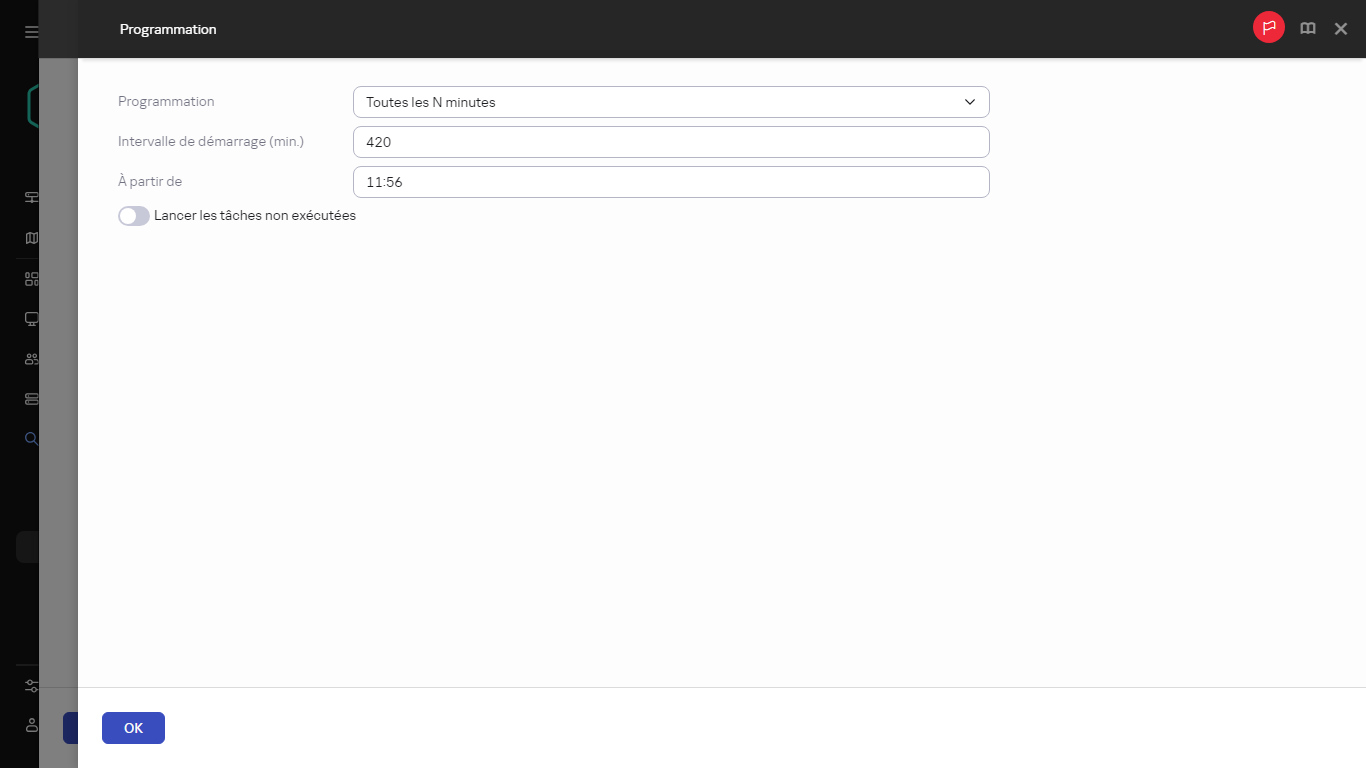Image resolution: width=1366 pixels, height=768 pixels.
Task: Click the map icon in the sidebar
Action: pyautogui.click(x=31, y=238)
